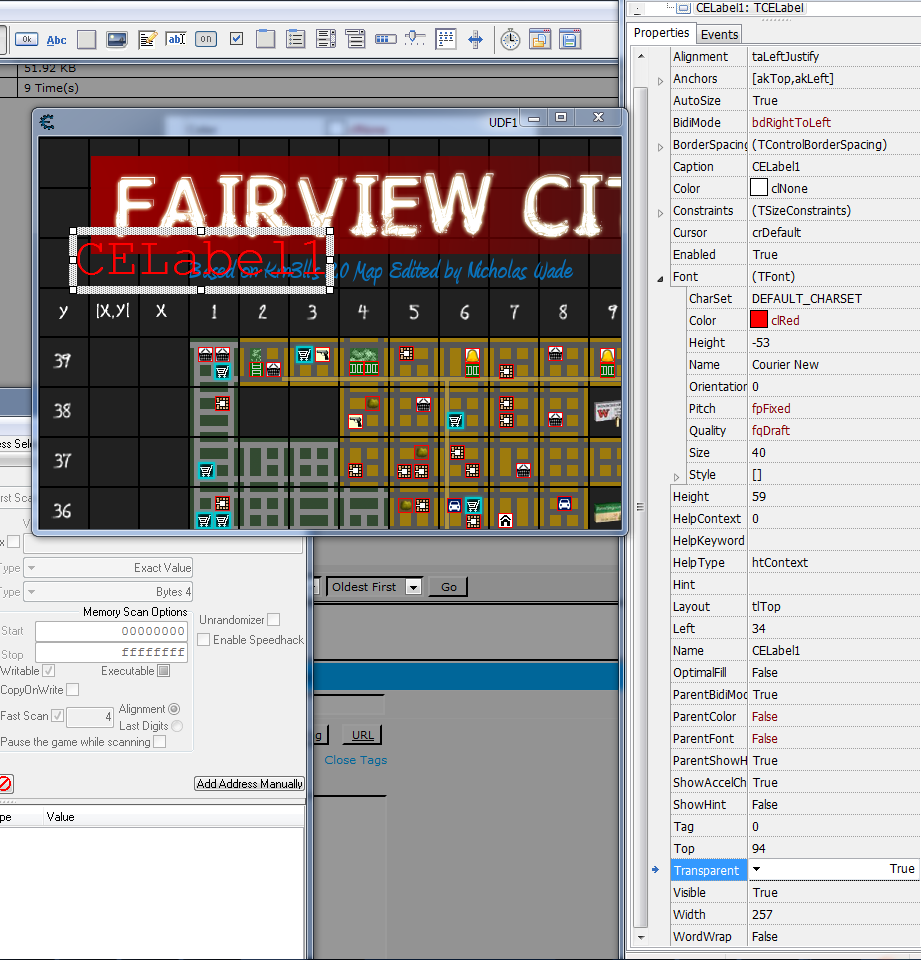Viewport: 921px width, 960px height.
Task: Select the Splitter component icon
Action: [x=475, y=40]
